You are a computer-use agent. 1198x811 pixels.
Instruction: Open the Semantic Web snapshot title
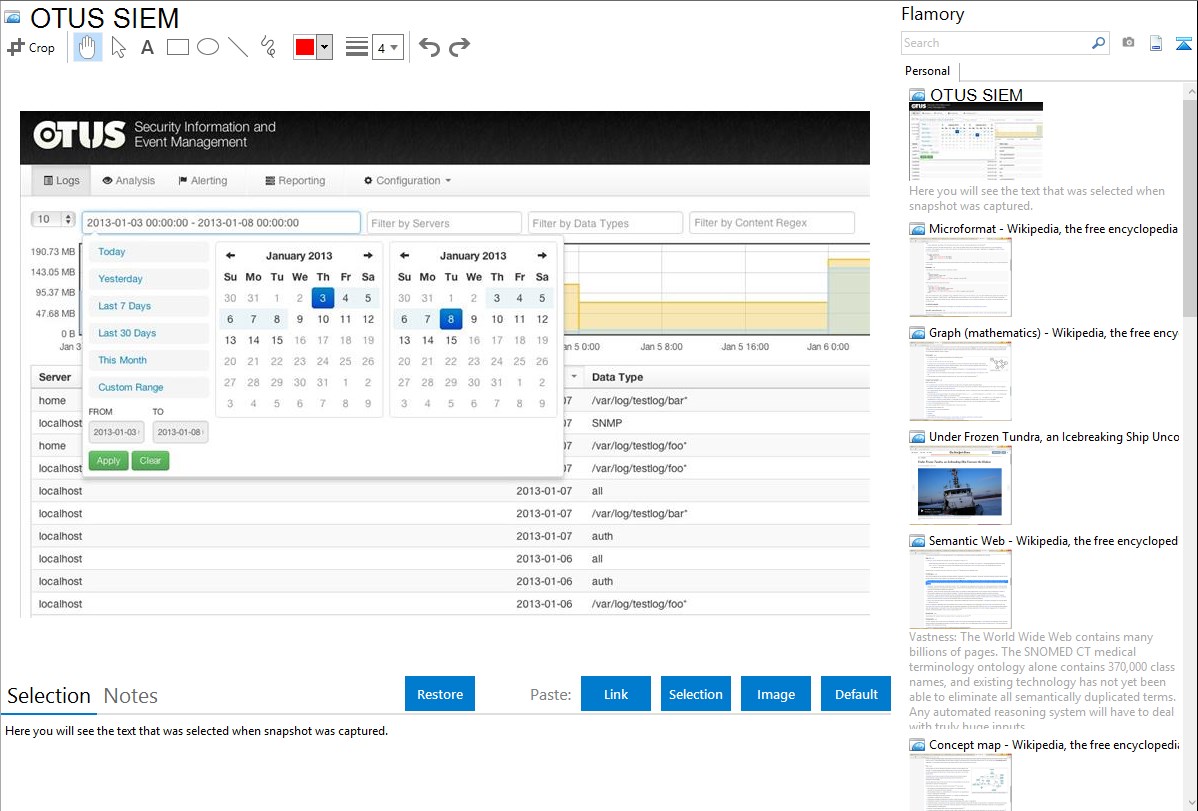[1053, 541]
